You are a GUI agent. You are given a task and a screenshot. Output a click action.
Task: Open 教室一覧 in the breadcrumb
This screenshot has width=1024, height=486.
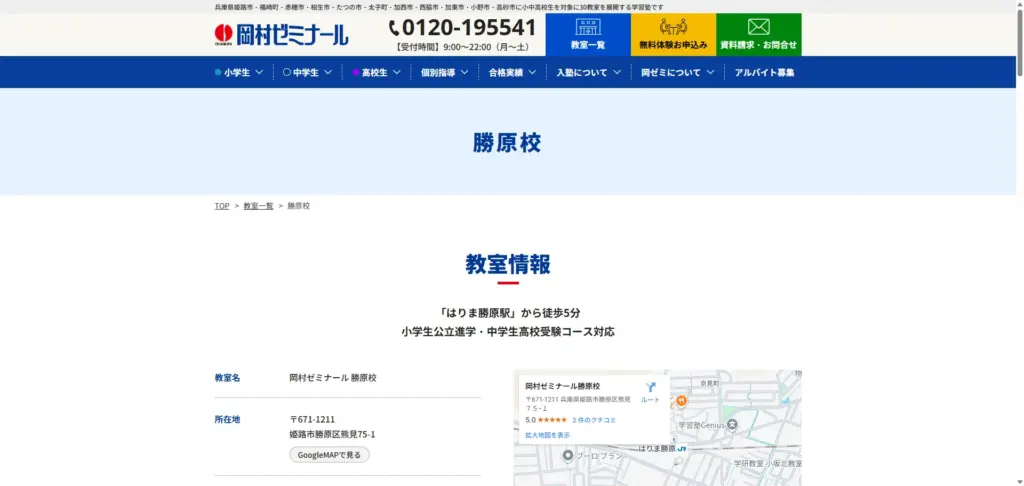tap(258, 206)
